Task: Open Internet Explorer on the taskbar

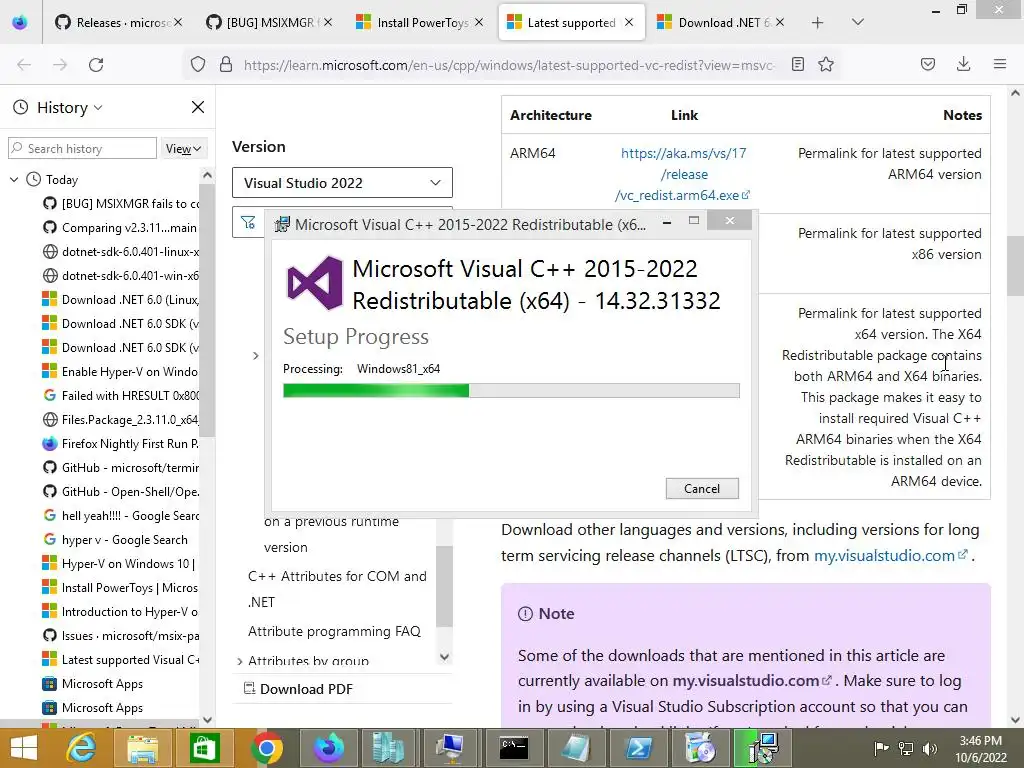Action: tap(81, 748)
